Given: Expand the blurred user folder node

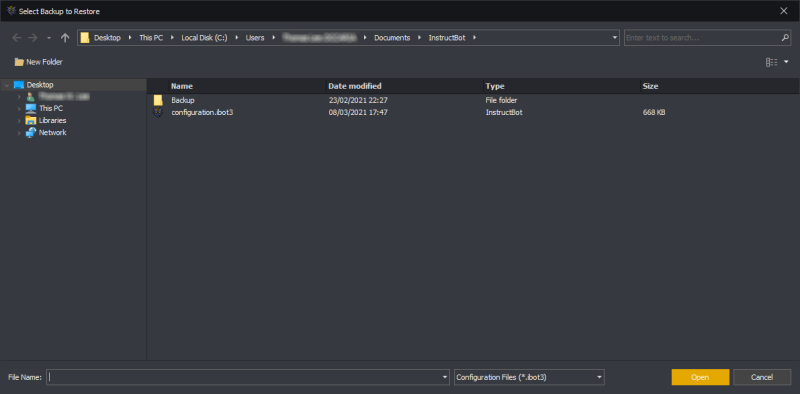Looking at the screenshot, I should pyautogui.click(x=19, y=96).
